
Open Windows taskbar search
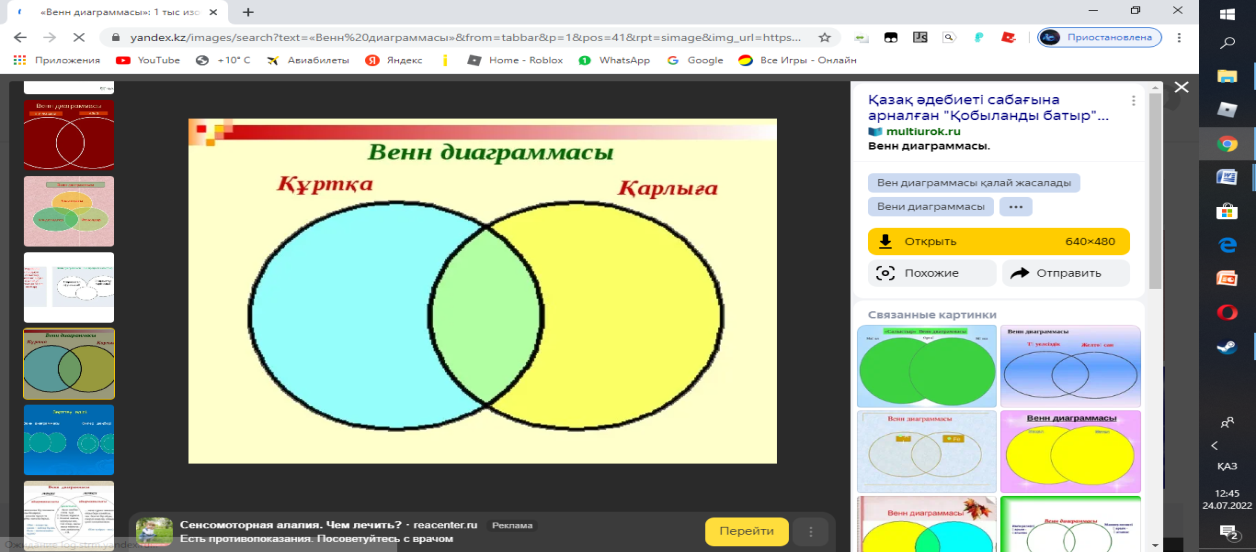point(1227,44)
